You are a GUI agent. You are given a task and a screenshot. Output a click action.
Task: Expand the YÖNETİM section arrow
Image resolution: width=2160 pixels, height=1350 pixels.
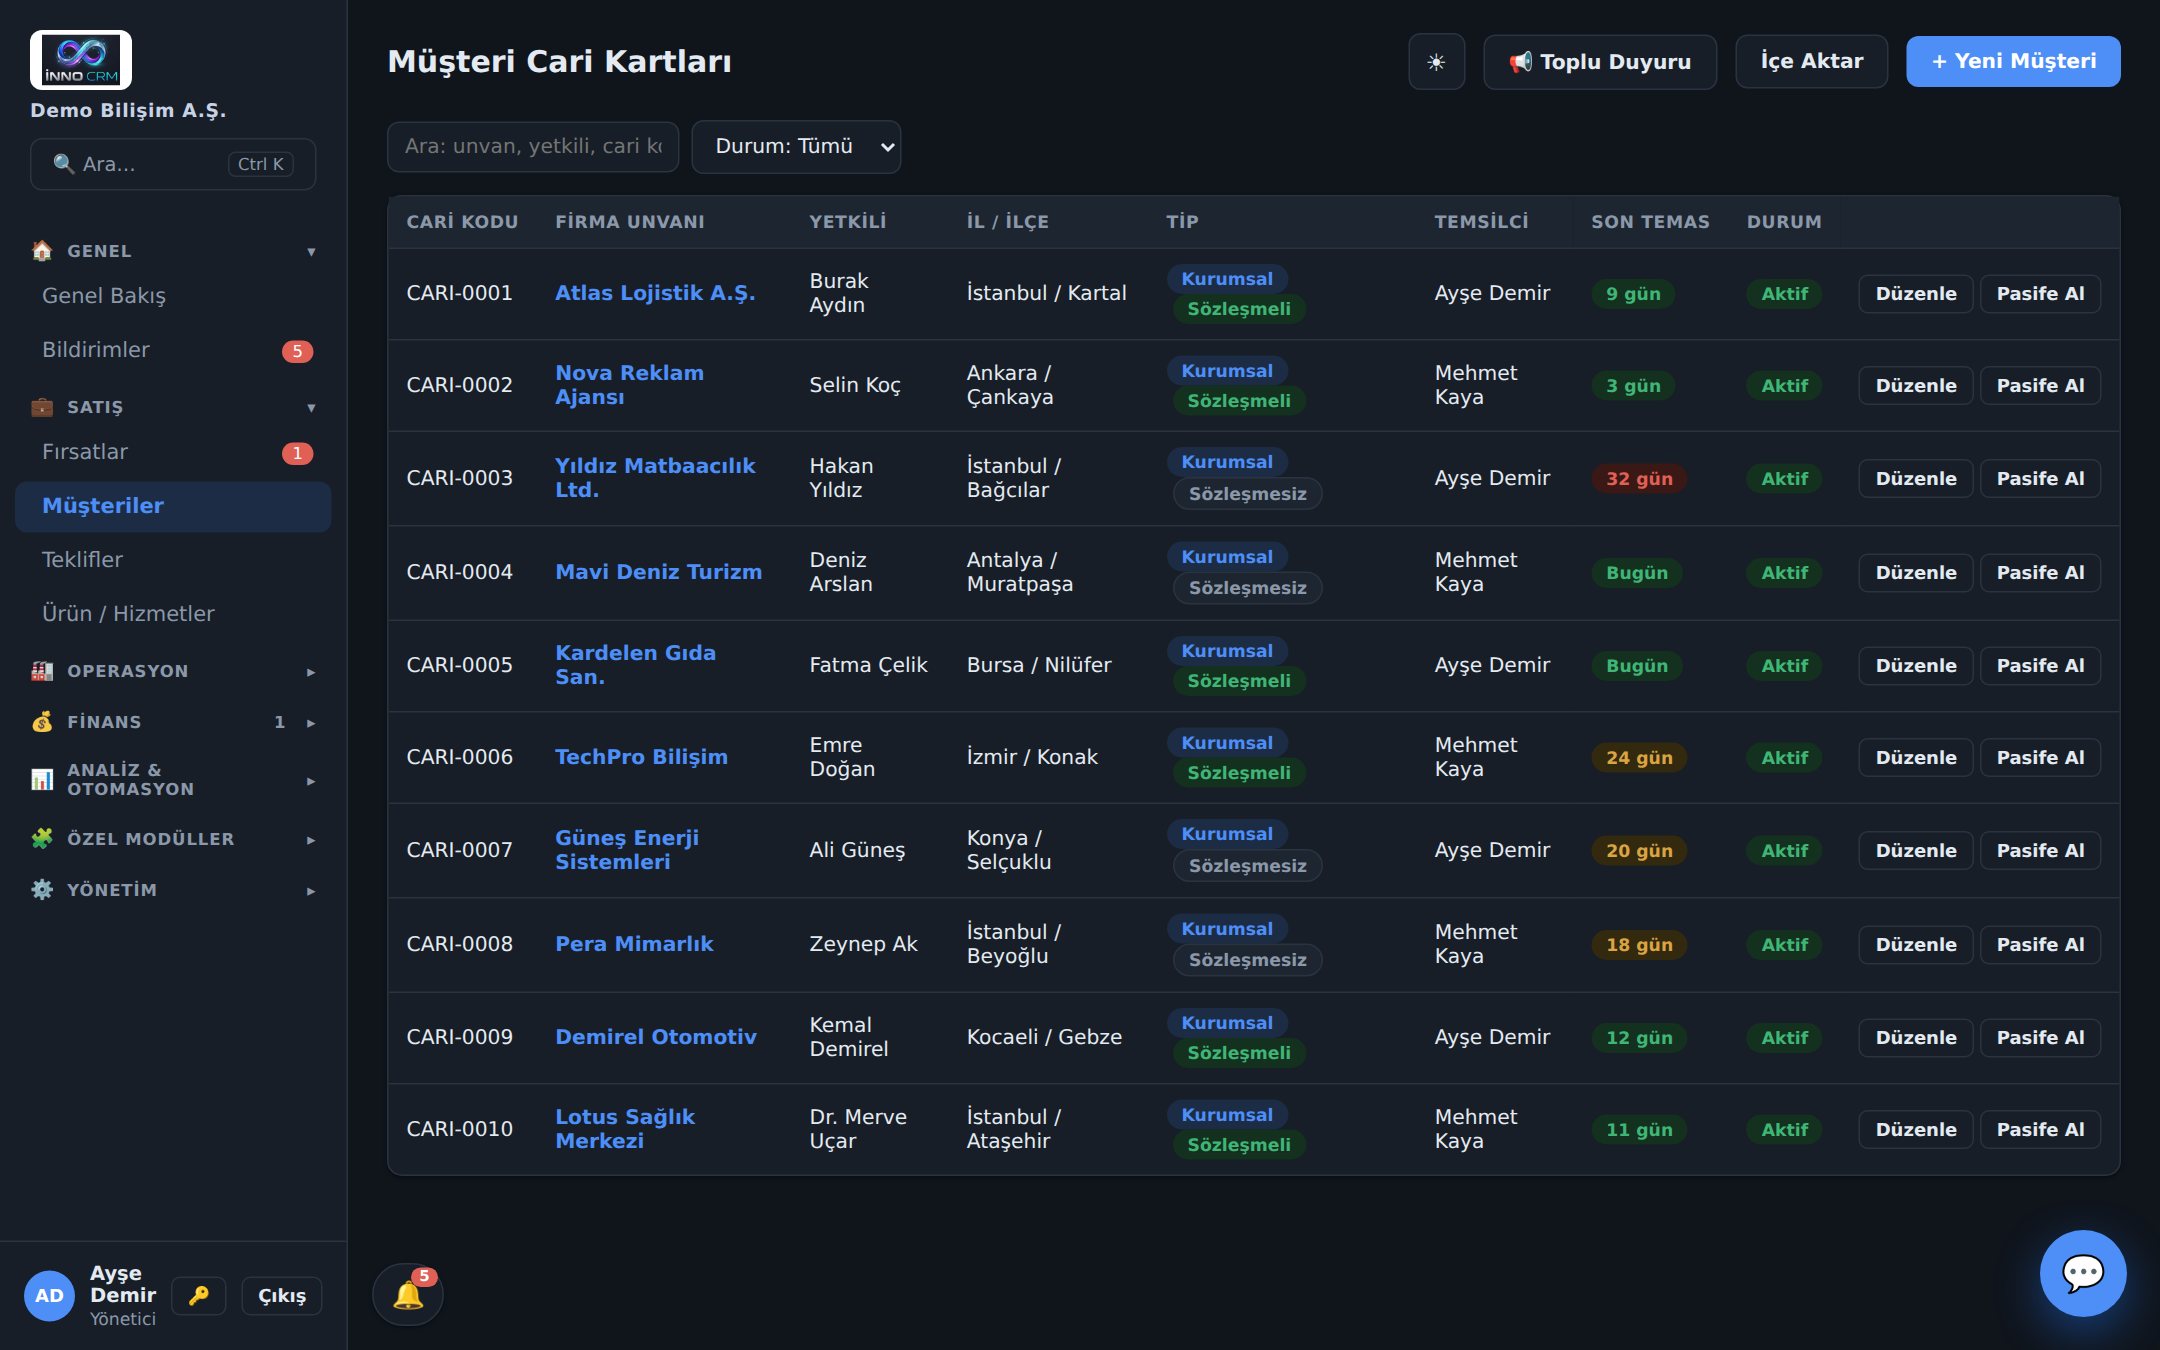(x=311, y=891)
